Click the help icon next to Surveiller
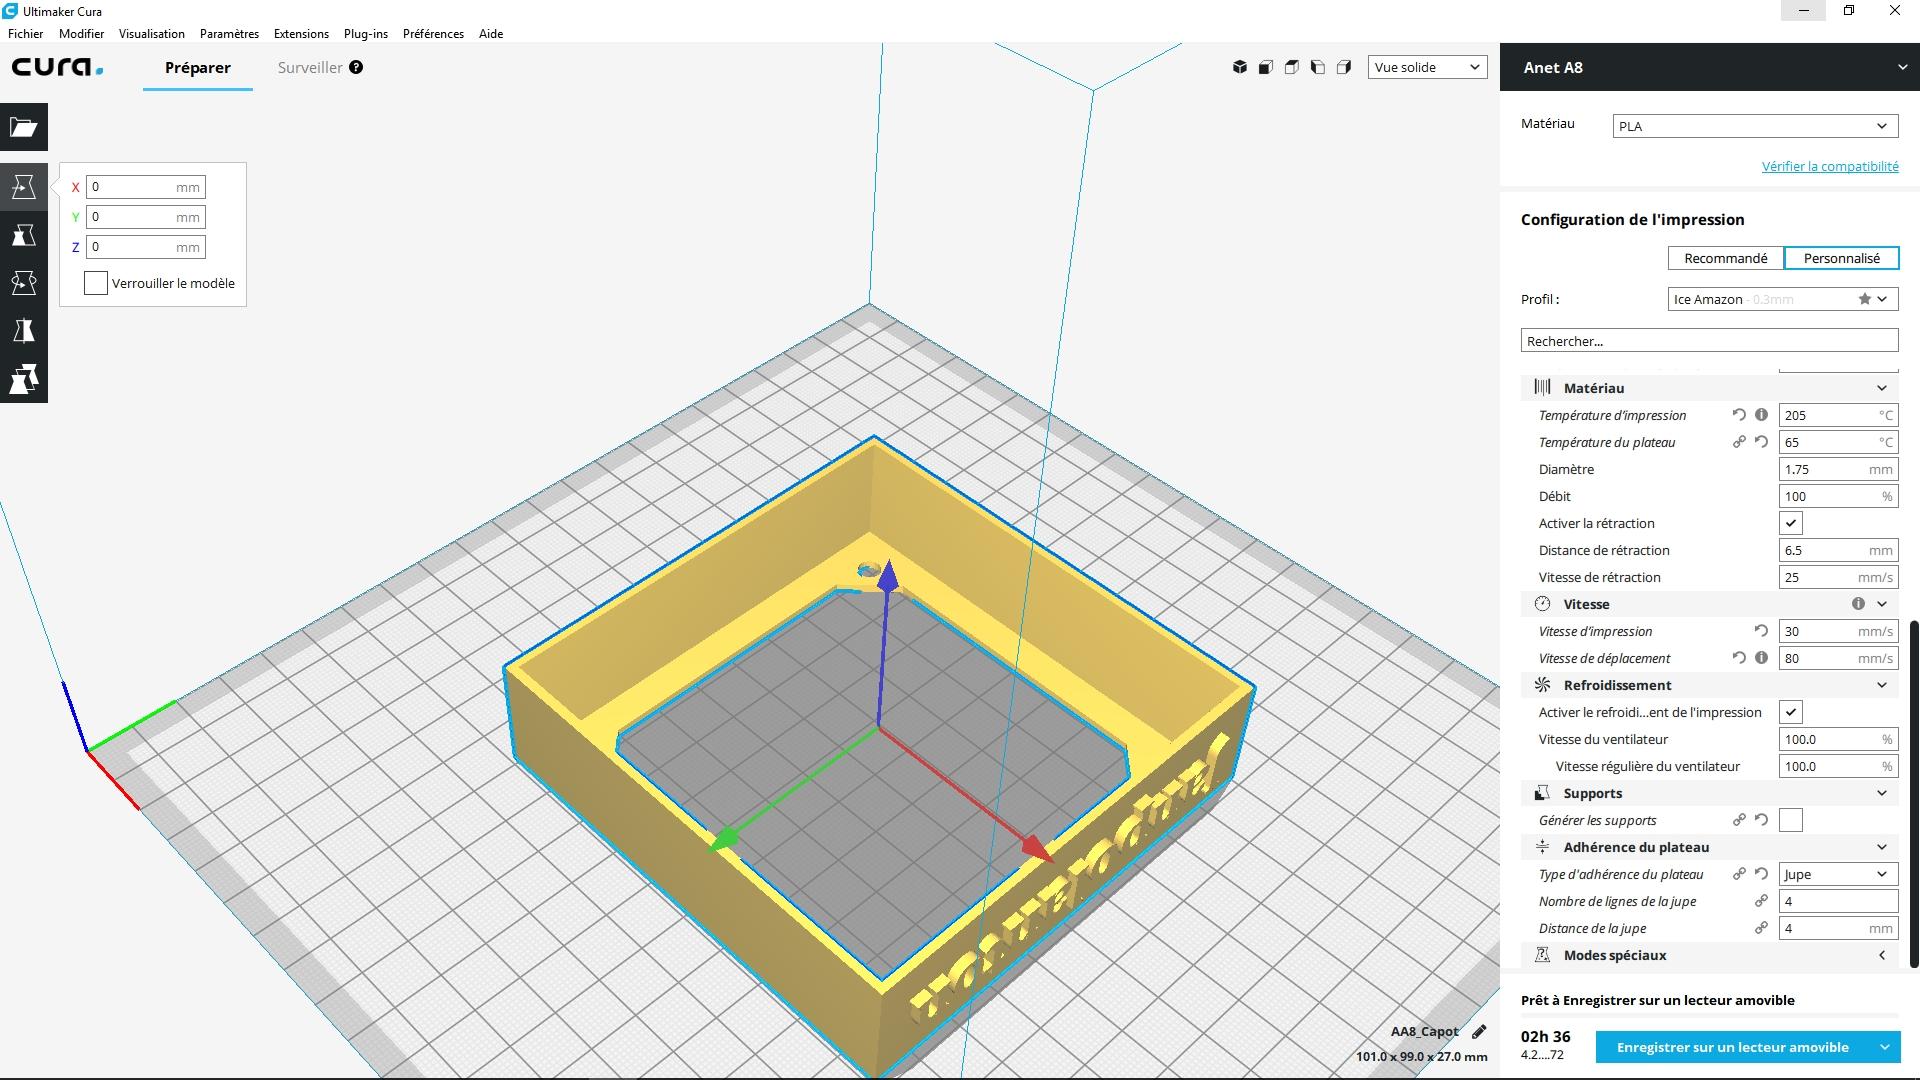The image size is (1920, 1080). click(356, 67)
